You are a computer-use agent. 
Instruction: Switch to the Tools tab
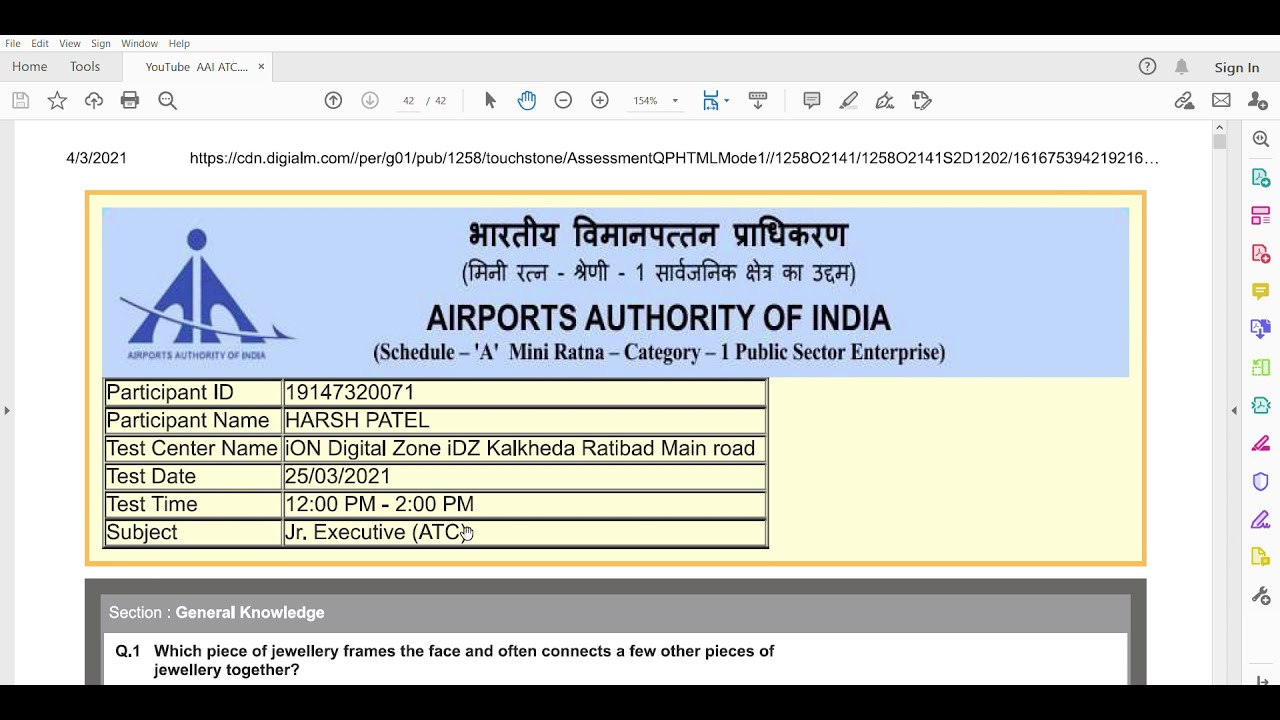click(x=85, y=67)
